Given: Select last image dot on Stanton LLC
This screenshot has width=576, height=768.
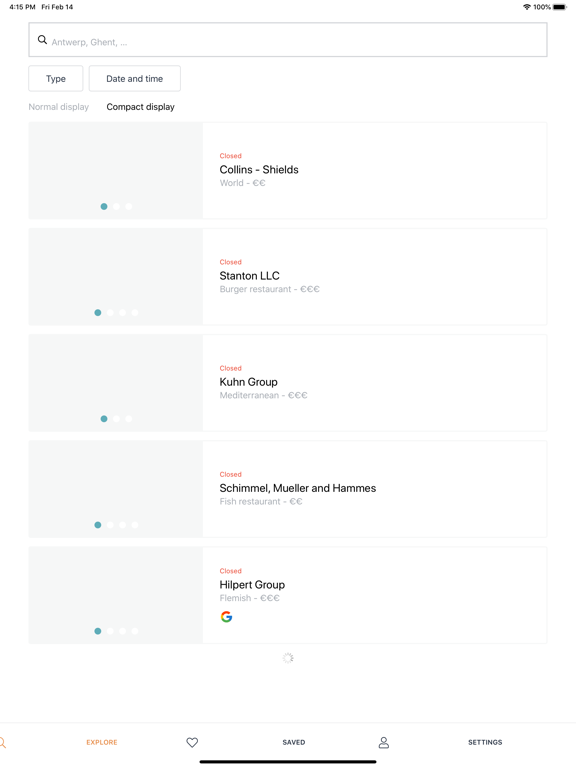Looking at the screenshot, I should coord(135,312).
